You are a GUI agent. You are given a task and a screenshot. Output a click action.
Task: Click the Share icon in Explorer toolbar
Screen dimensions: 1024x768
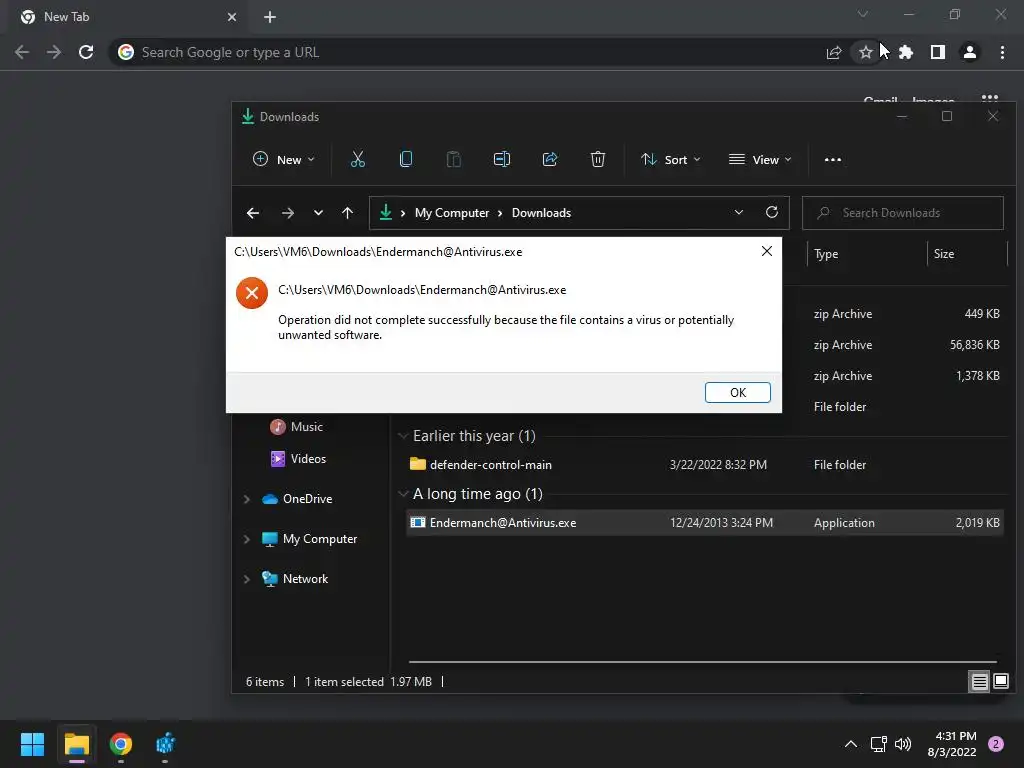[x=550, y=159]
